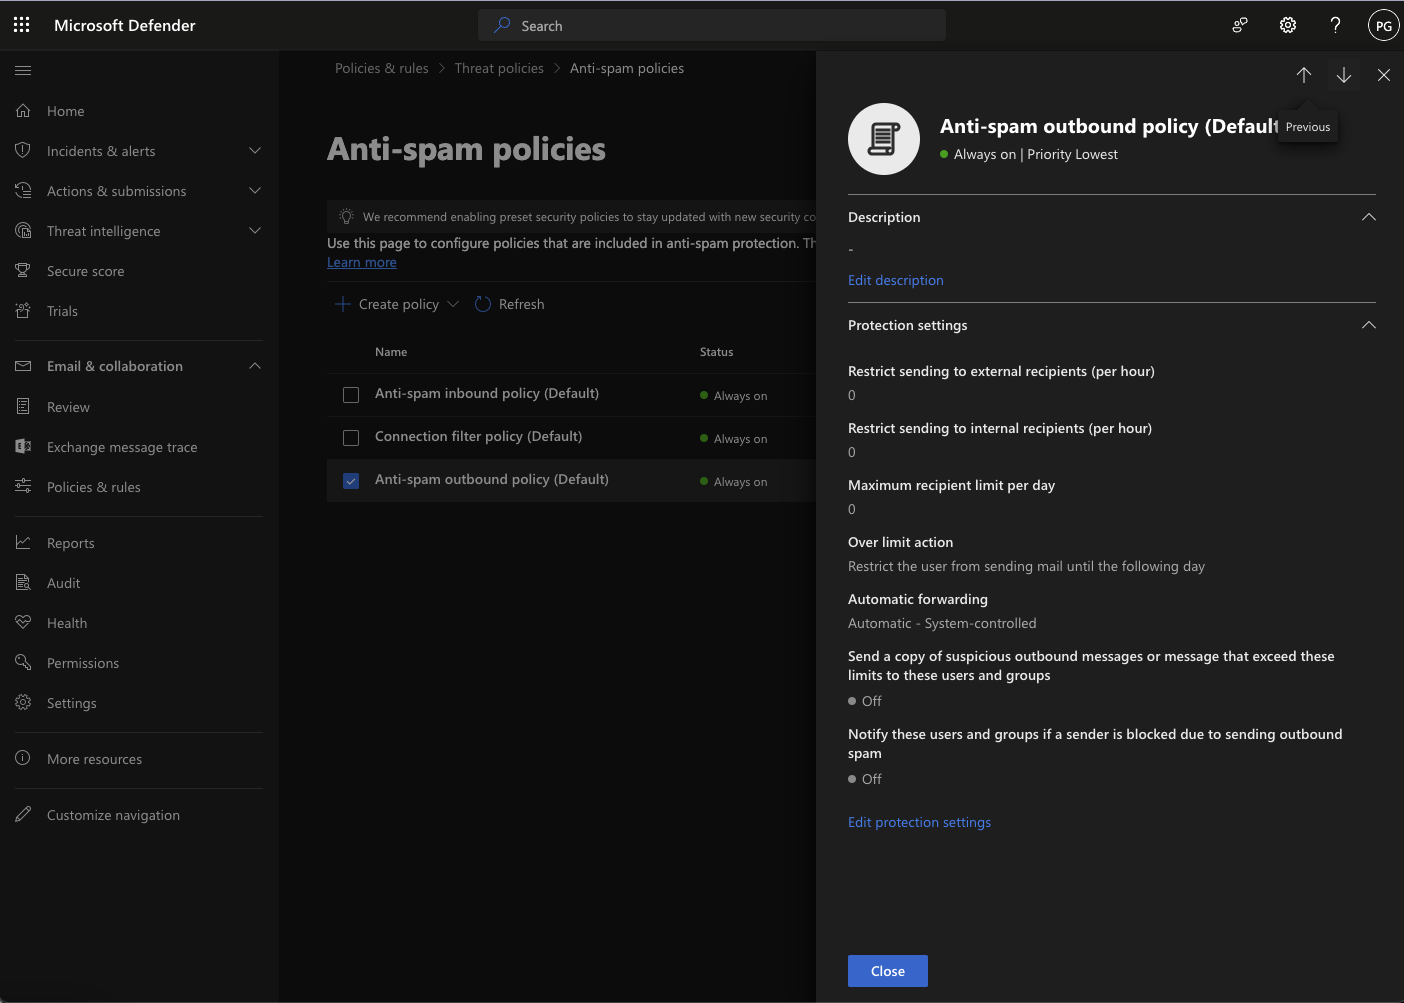Click the blue Close button
This screenshot has width=1404, height=1003.
[x=888, y=971]
